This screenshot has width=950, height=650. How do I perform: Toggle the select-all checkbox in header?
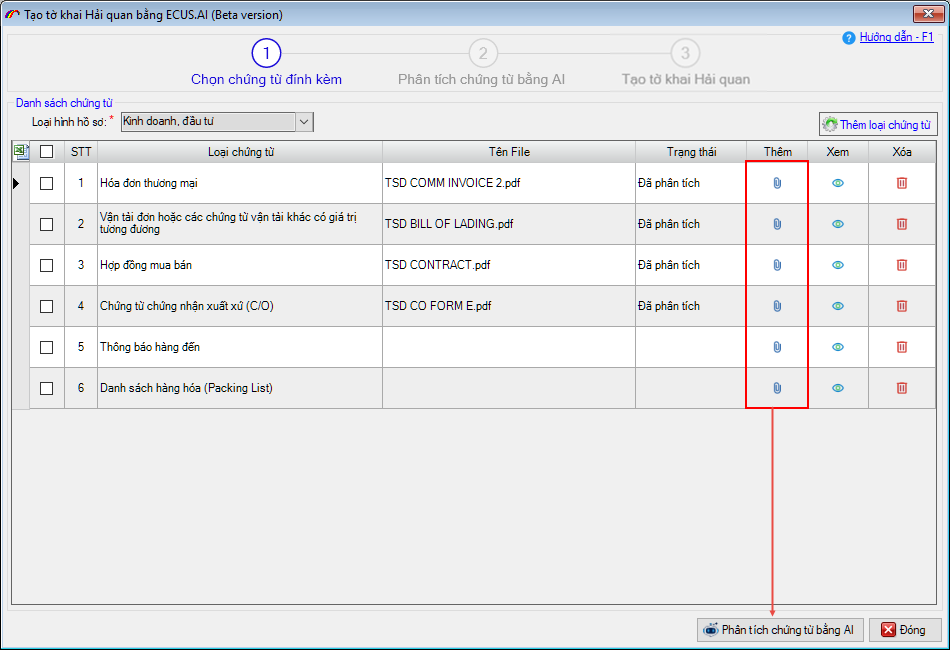click(46, 152)
